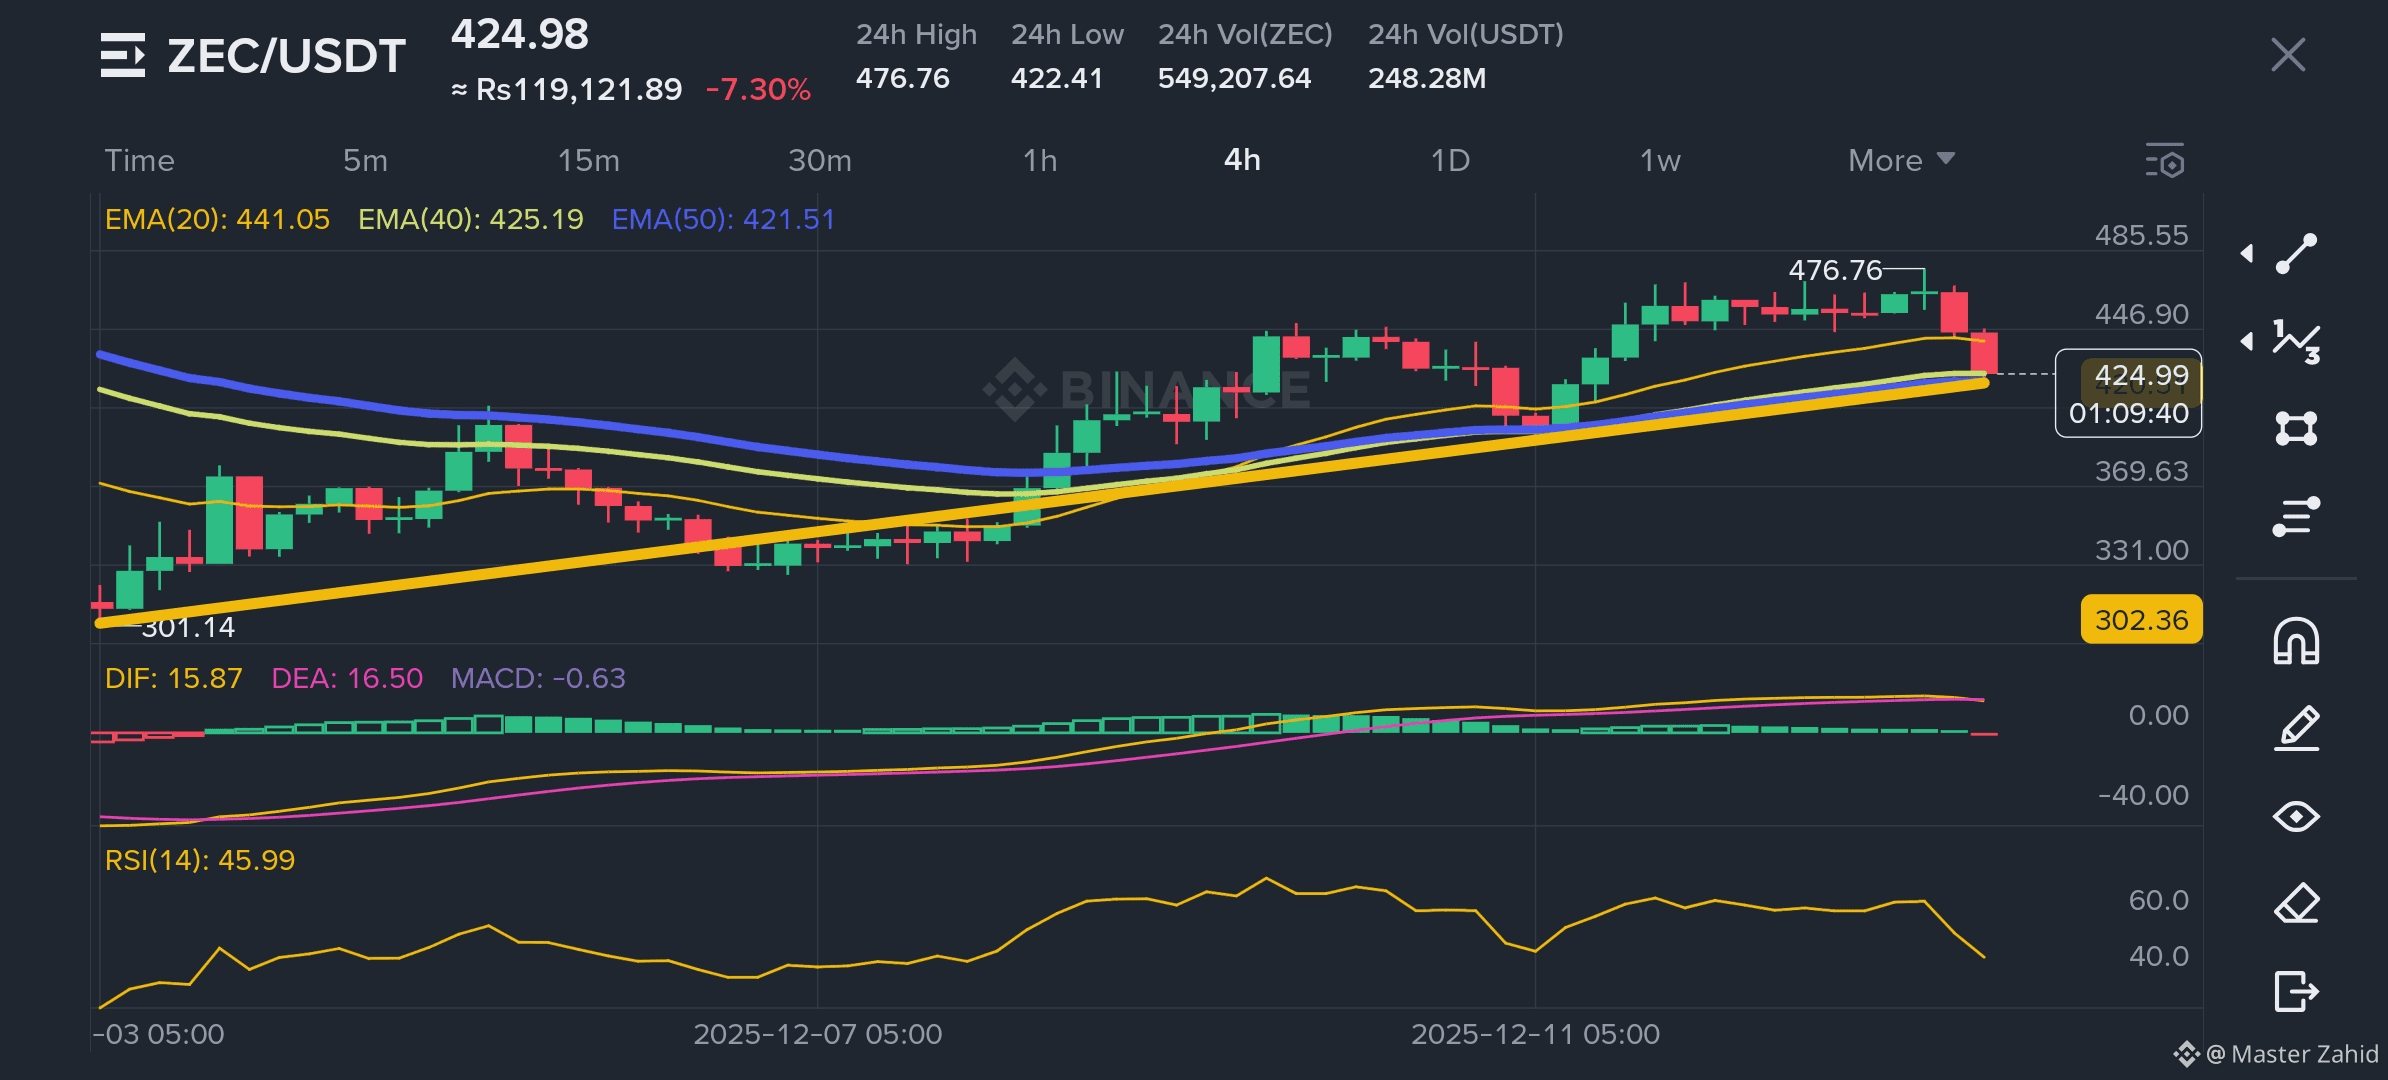Open the horizontal lines tool
The width and height of the screenshot is (2388, 1080).
[2296, 516]
